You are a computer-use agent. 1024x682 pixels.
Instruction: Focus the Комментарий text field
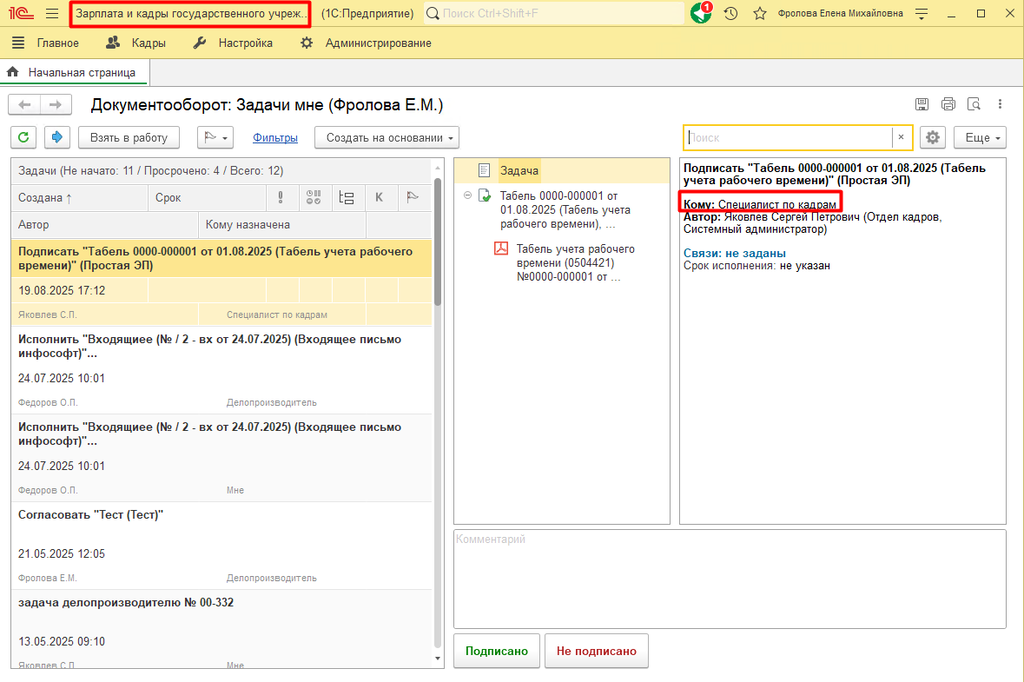[729, 578]
